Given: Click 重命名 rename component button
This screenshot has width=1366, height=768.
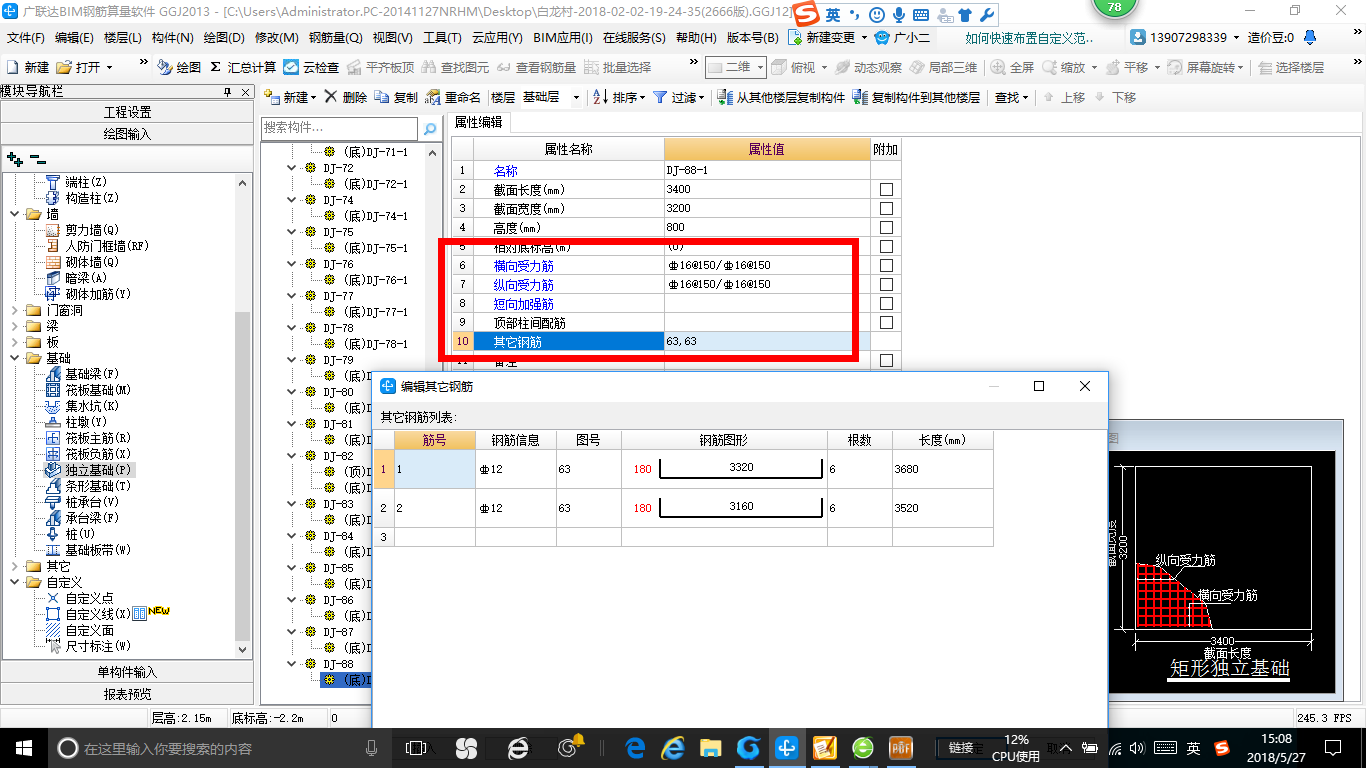Looking at the screenshot, I should click(453, 97).
